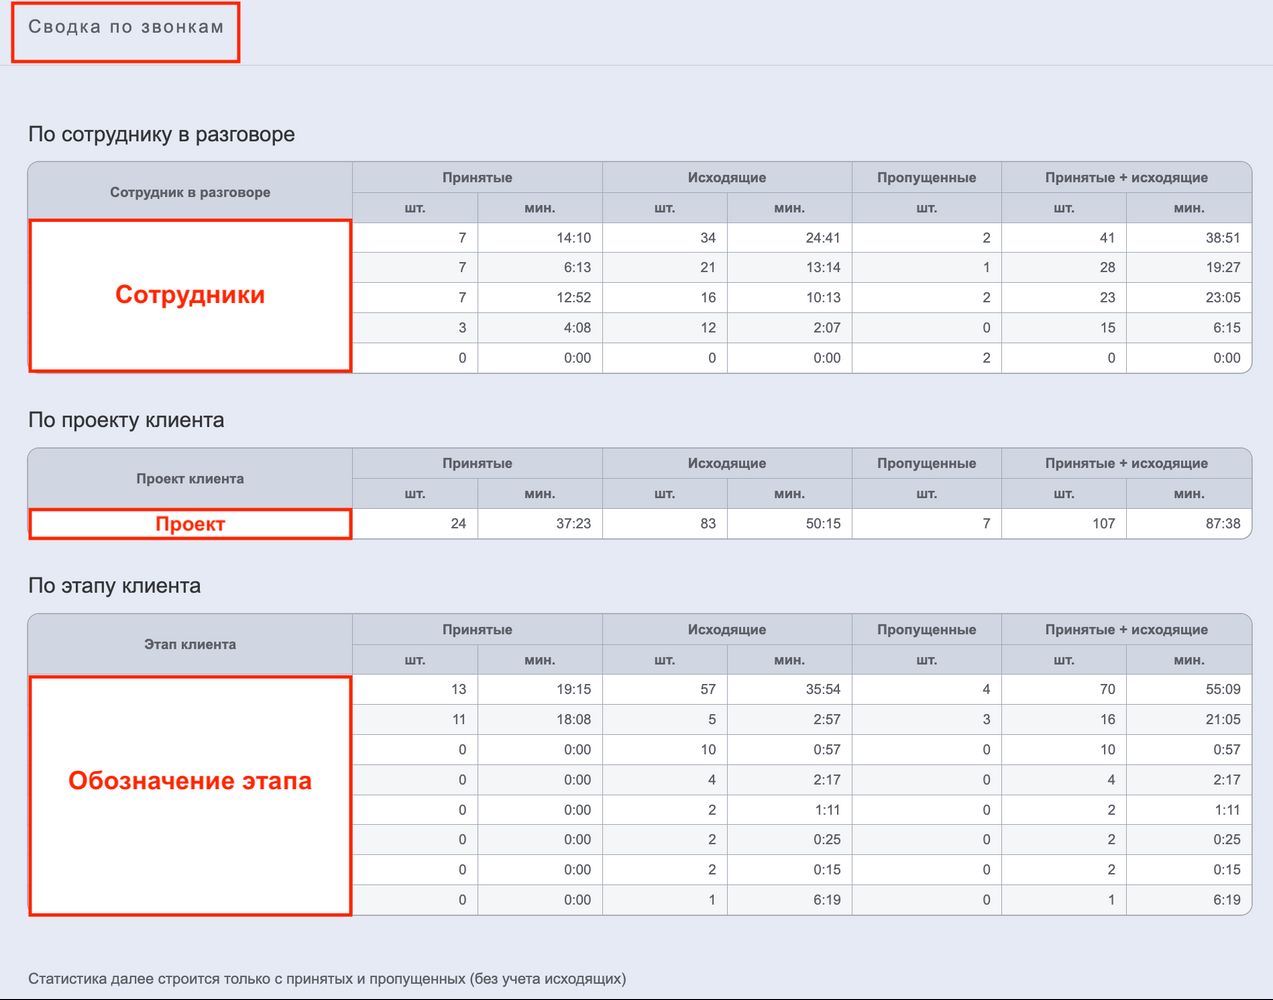Select the Проект клиента column header
Image resolution: width=1273 pixels, height=1000 pixels.
click(190, 478)
